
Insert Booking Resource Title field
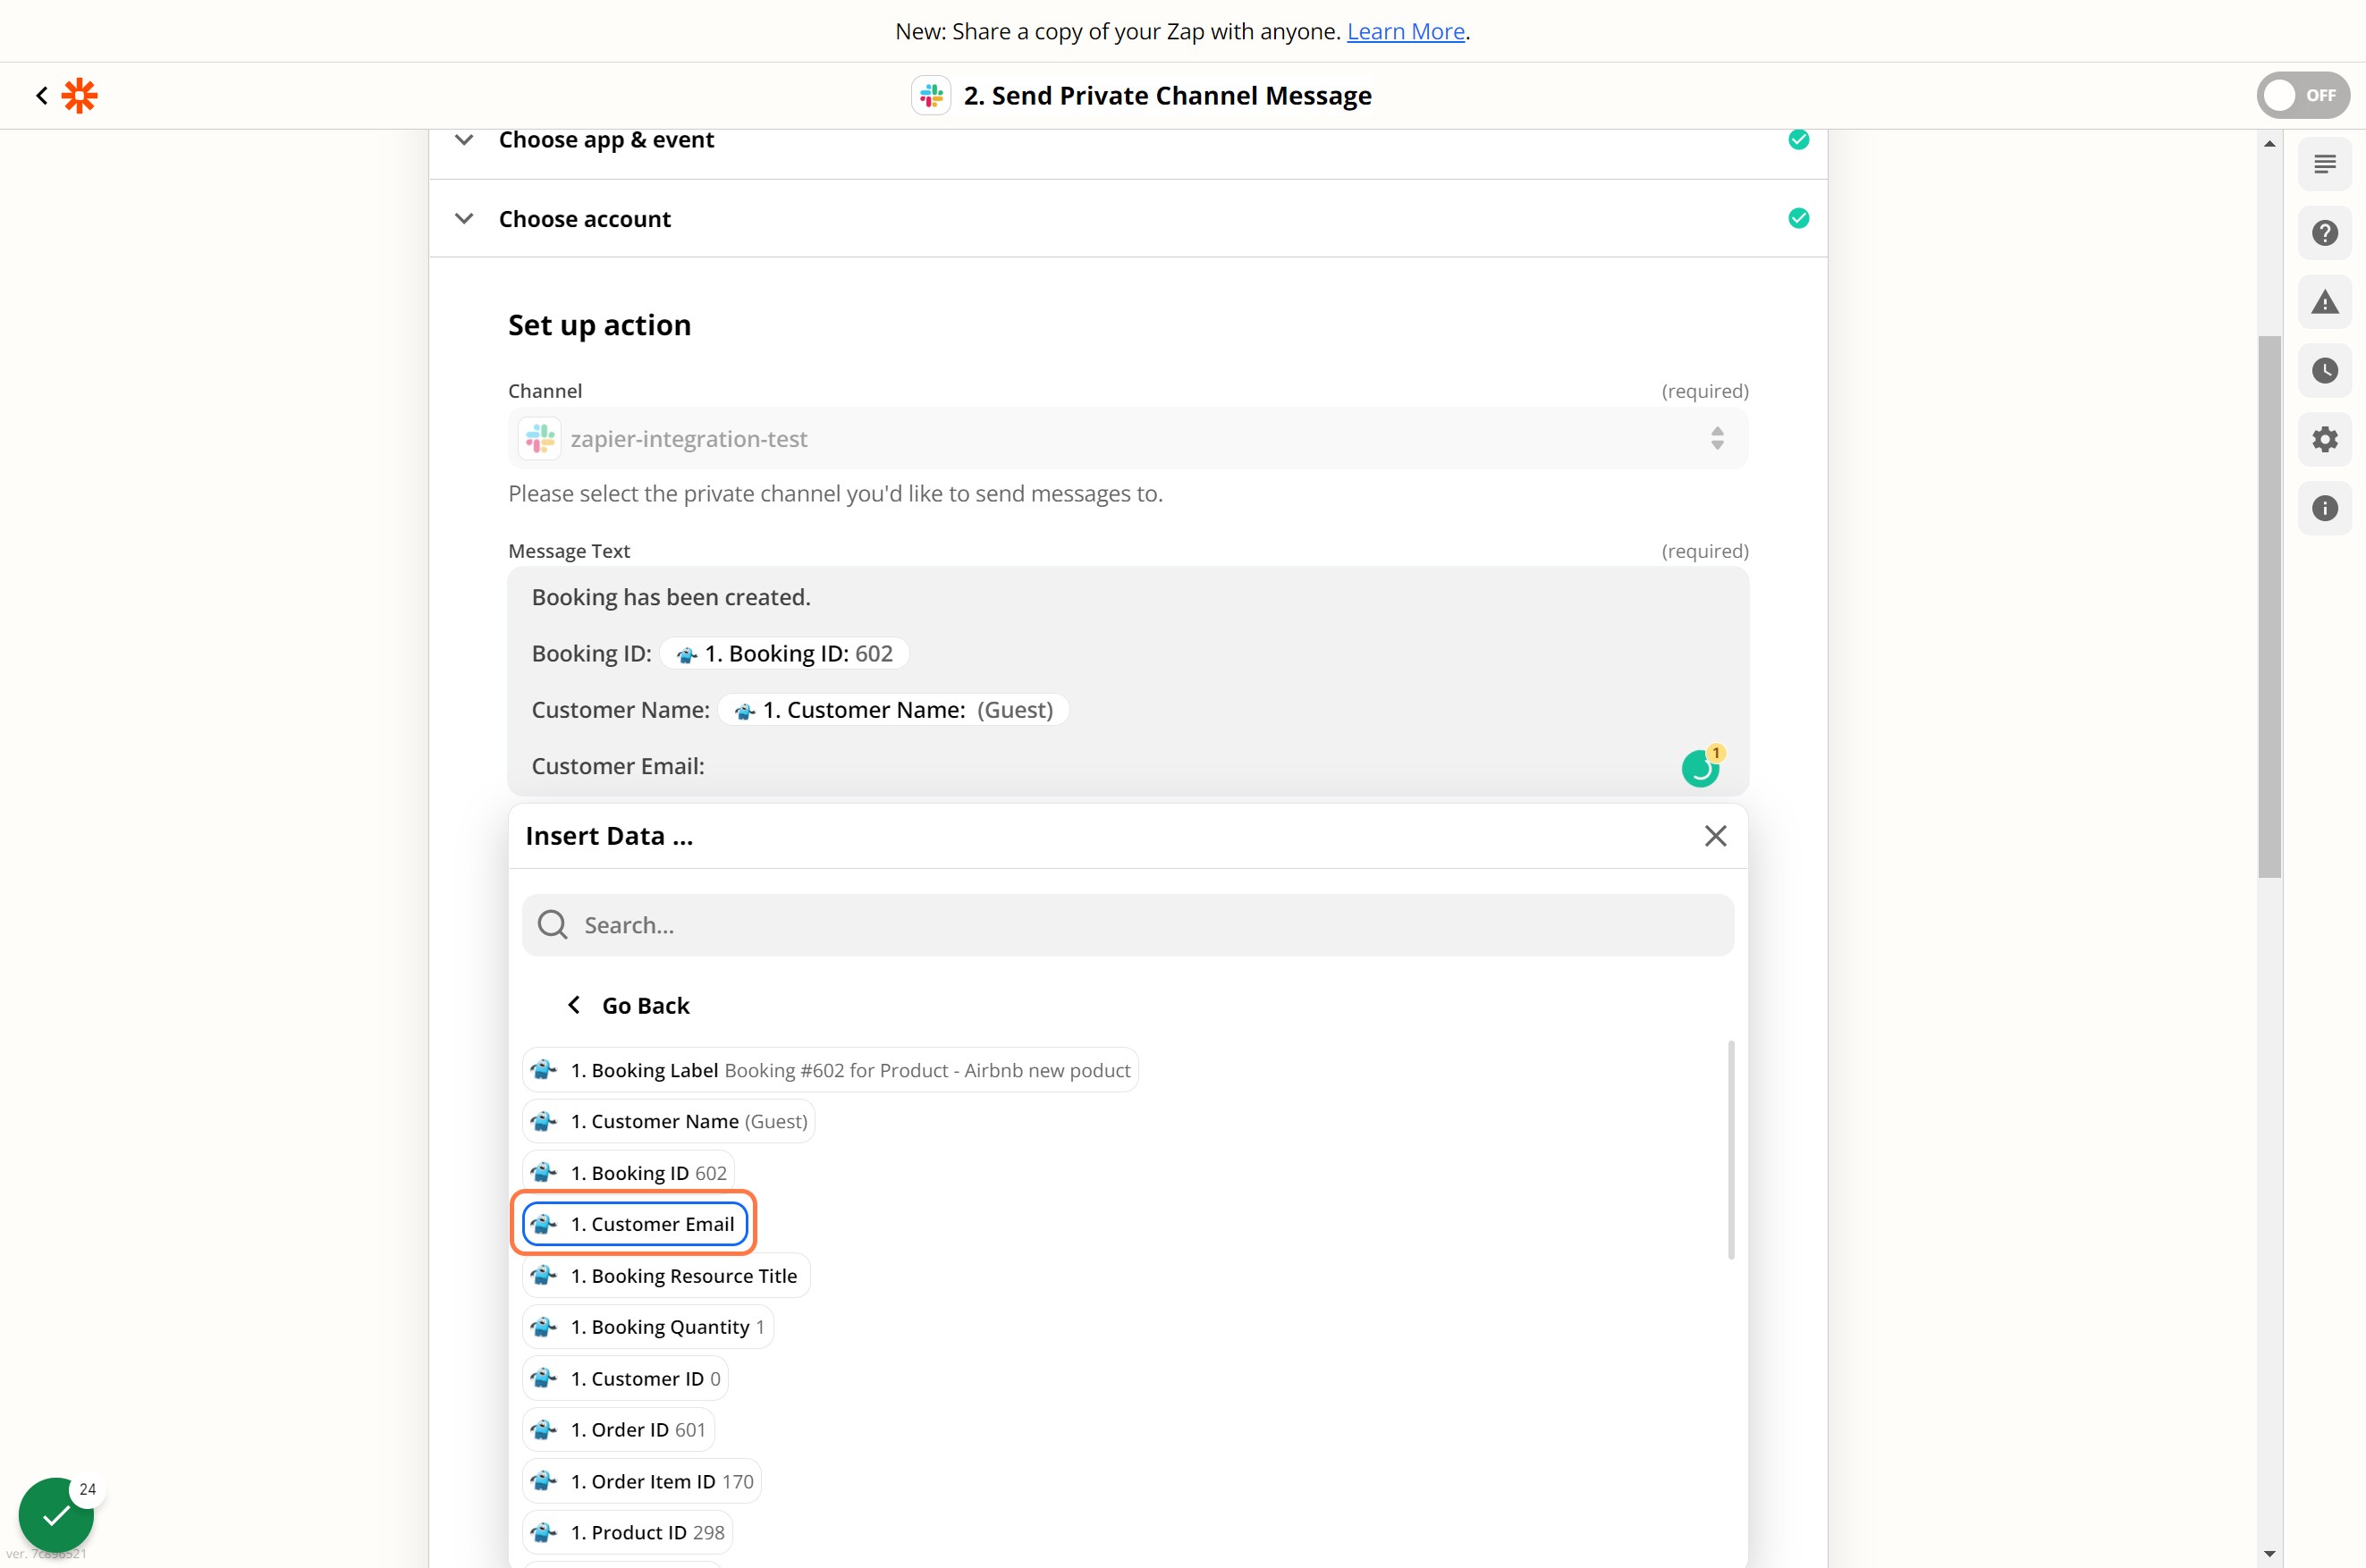666,1276
